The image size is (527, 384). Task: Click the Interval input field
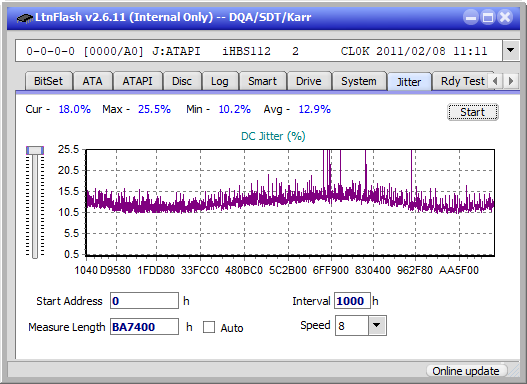point(352,301)
